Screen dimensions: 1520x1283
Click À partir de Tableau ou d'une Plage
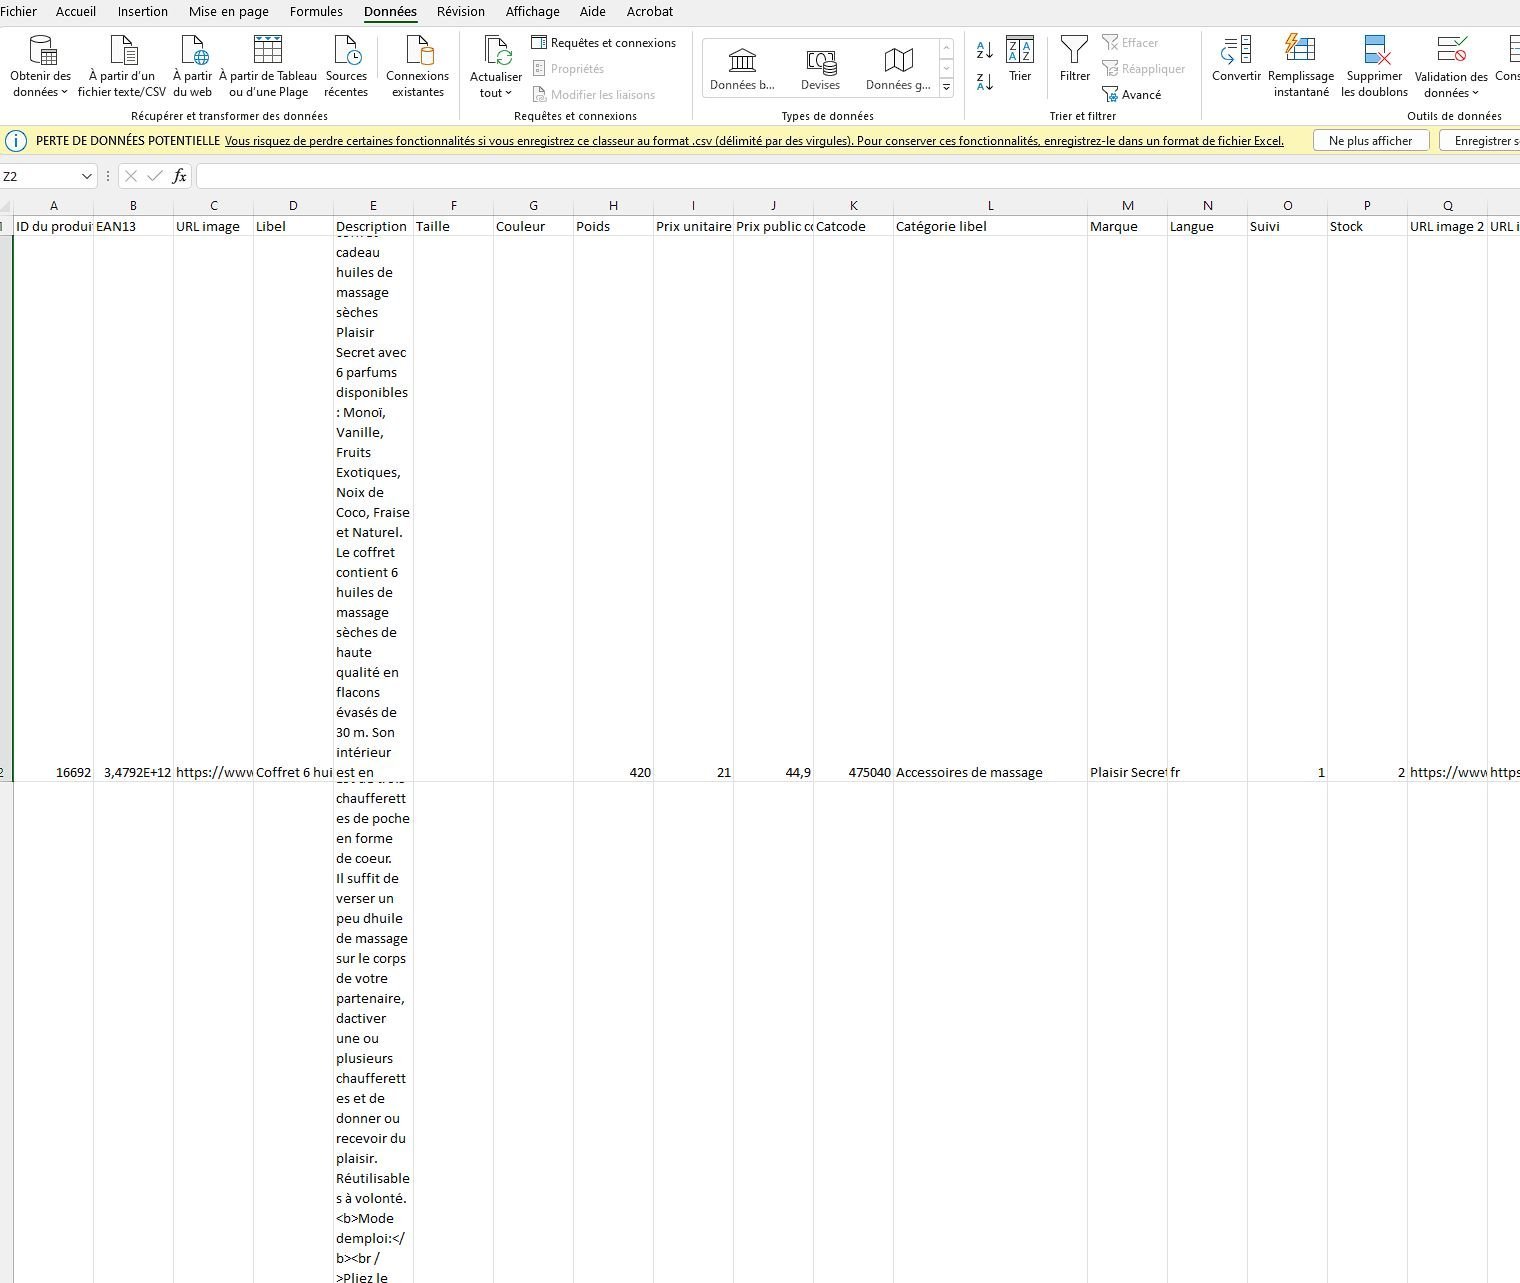pos(268,66)
